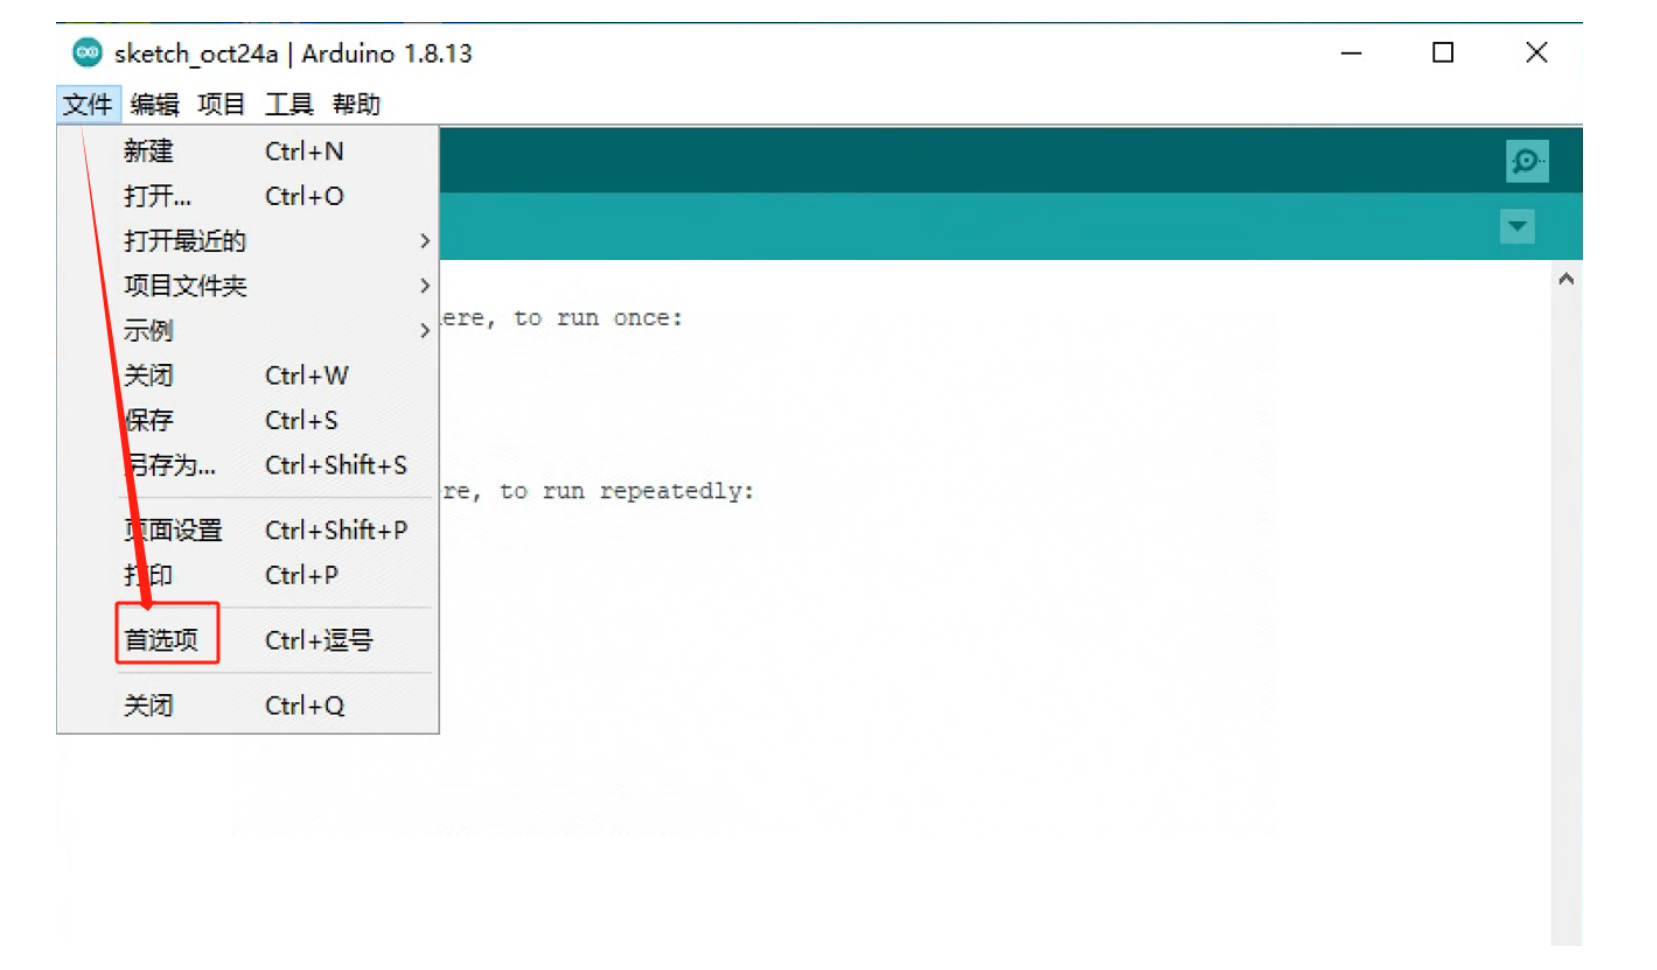Screen dimensions: 1657x970
Task: Open the 工具 menu
Action: pyautogui.click(x=288, y=103)
